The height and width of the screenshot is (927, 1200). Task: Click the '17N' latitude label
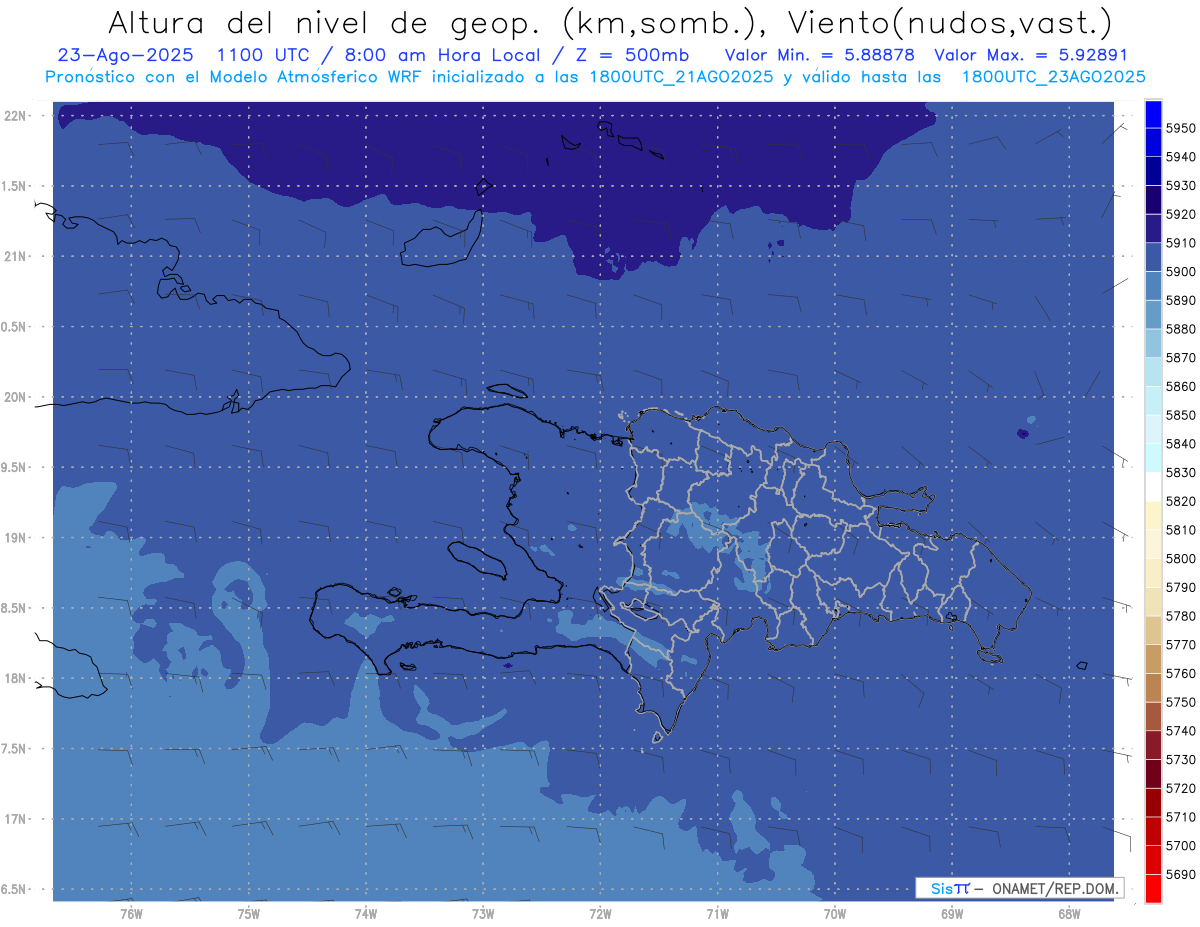coord(17,819)
